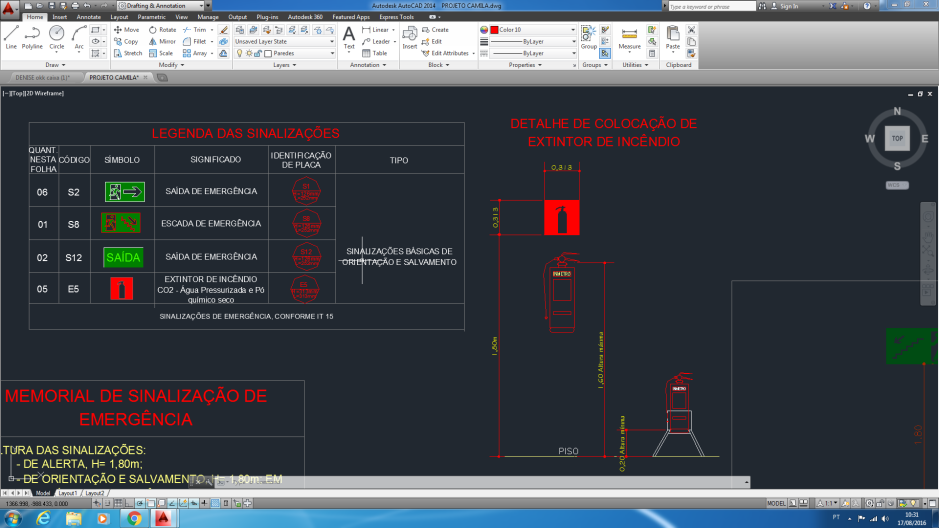This screenshot has width=939, height=528.
Task: Click the Group objects icon
Action: [589, 36]
